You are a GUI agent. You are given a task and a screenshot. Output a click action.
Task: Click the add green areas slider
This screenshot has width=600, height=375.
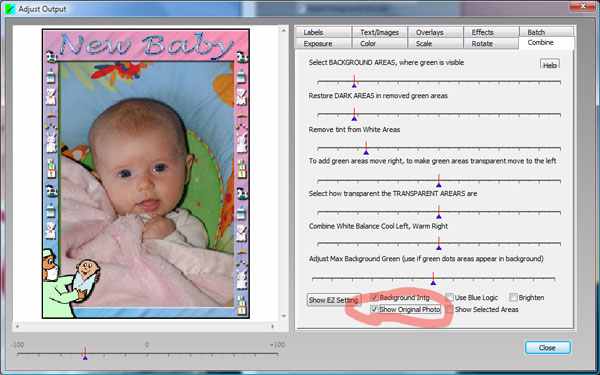point(439,181)
